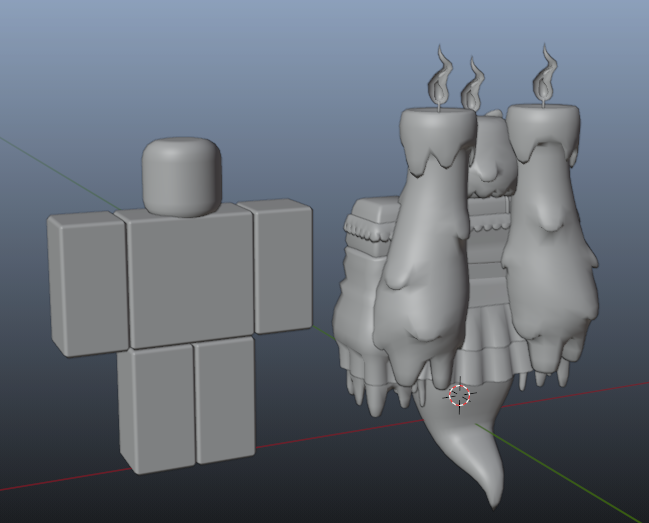Click the 3D cursor crosshair in viewport

point(459,395)
